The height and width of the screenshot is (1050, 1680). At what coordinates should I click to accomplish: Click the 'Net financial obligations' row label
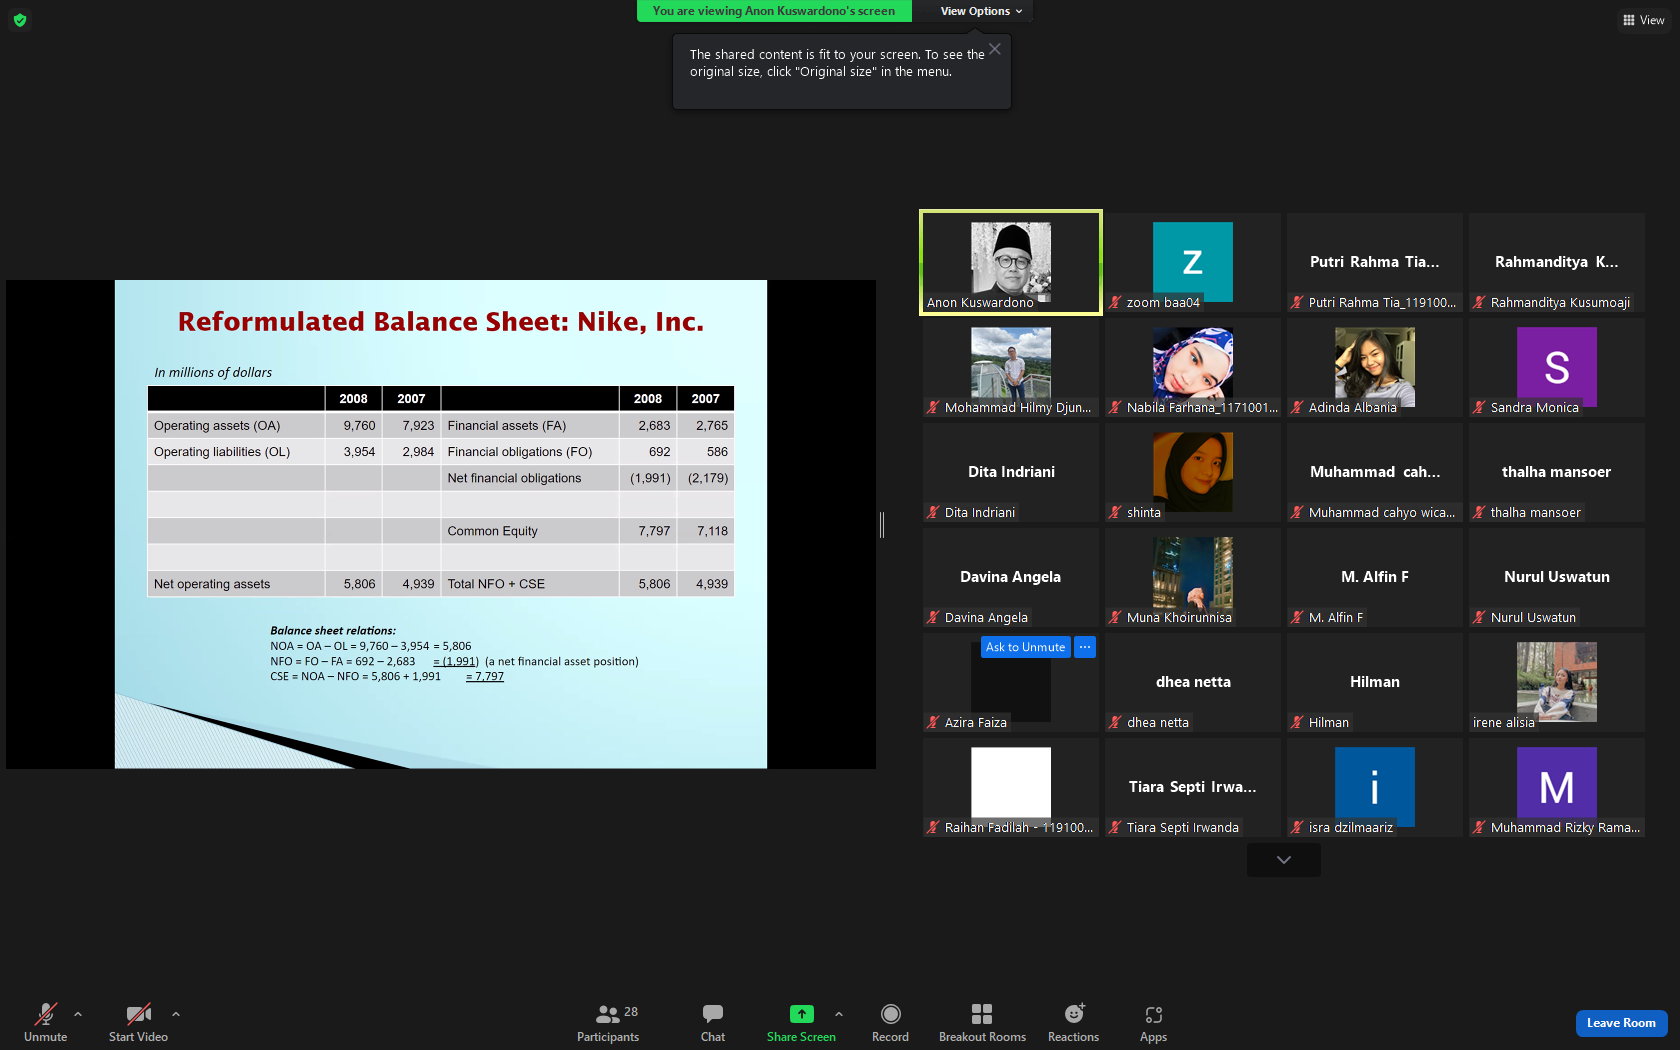514,479
